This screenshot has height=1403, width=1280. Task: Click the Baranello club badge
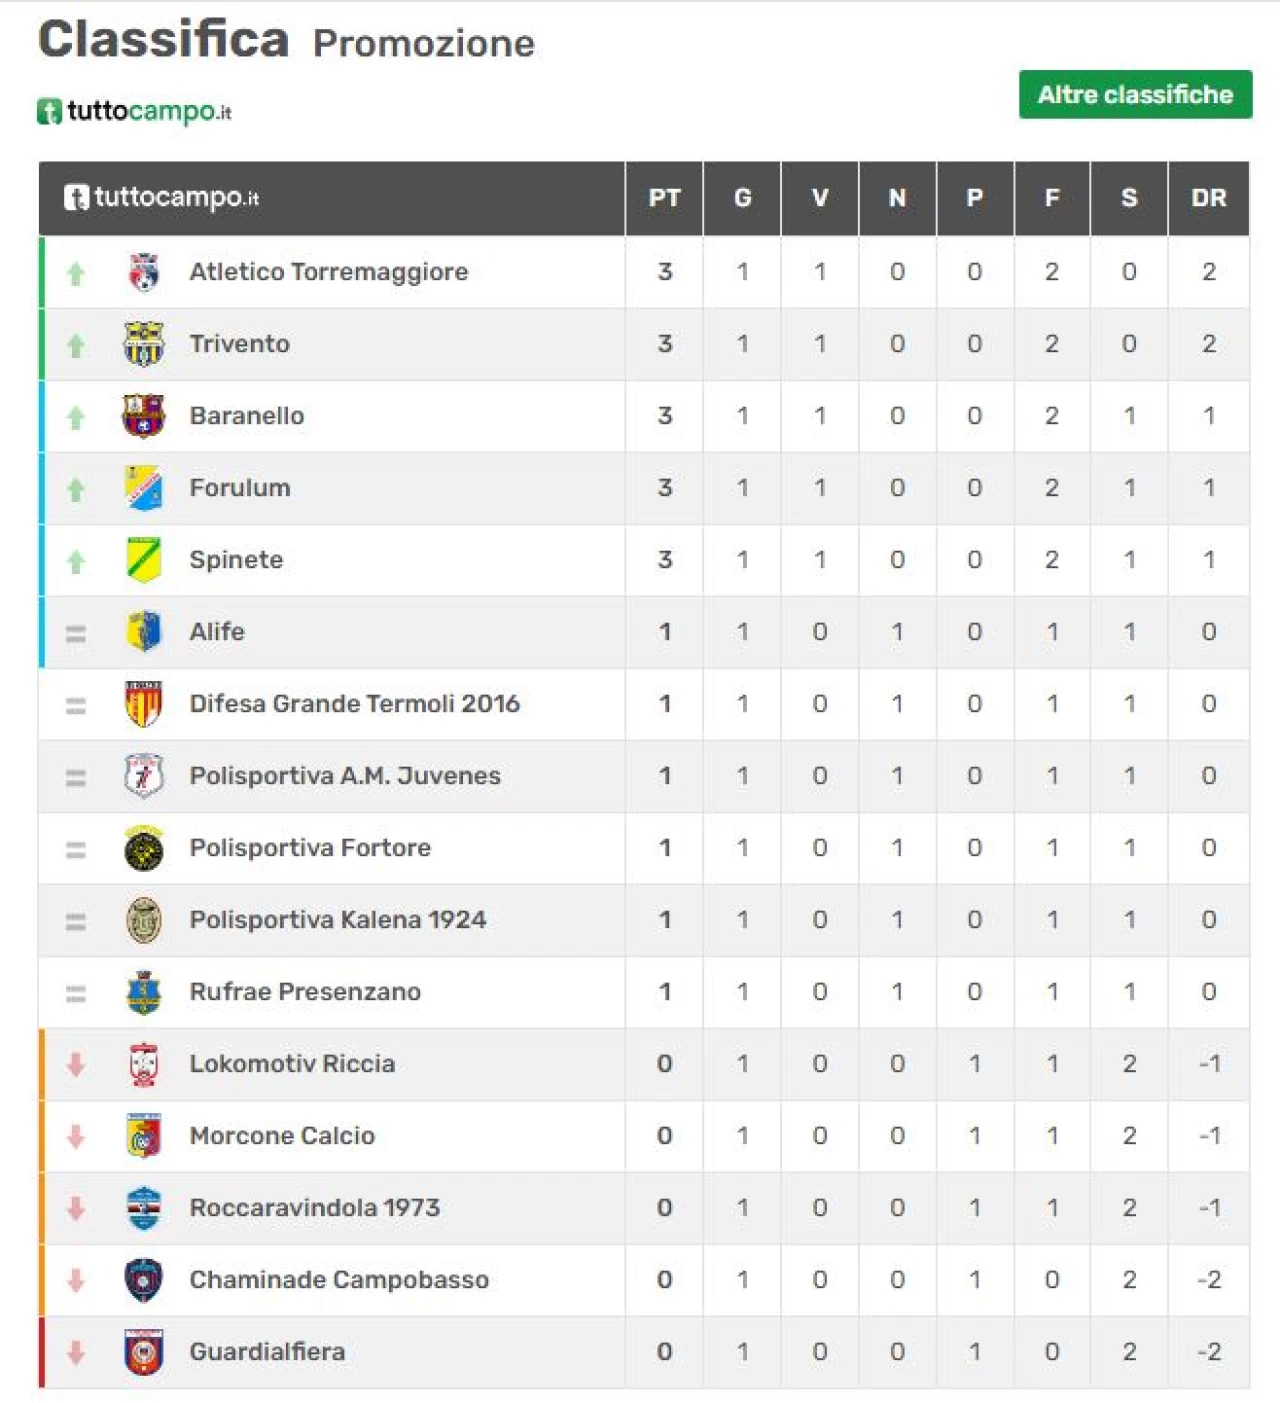144,416
